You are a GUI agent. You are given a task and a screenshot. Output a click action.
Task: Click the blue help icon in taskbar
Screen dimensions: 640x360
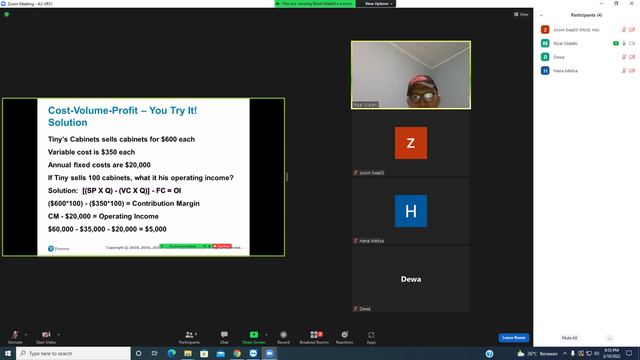click(x=489, y=353)
